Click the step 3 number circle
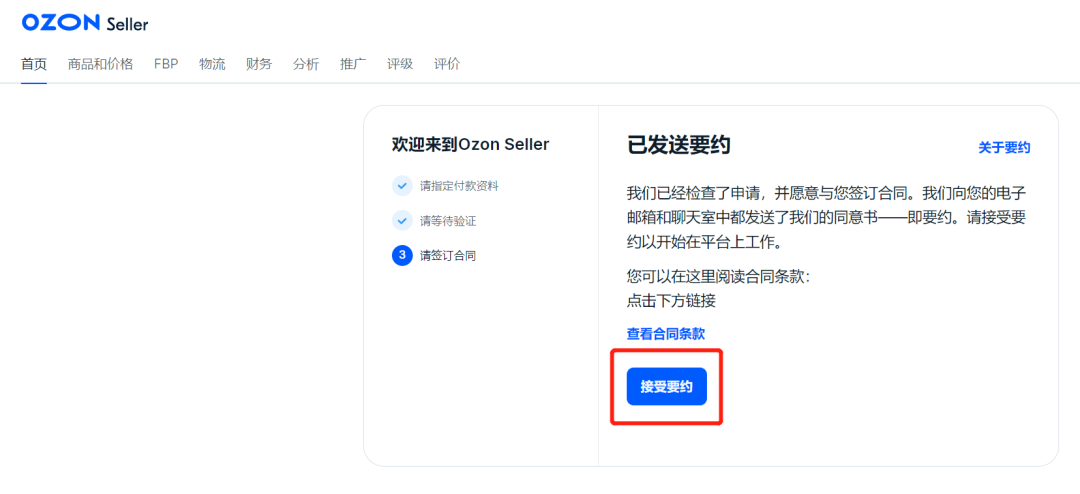The width and height of the screenshot is (1080, 494). [x=402, y=255]
